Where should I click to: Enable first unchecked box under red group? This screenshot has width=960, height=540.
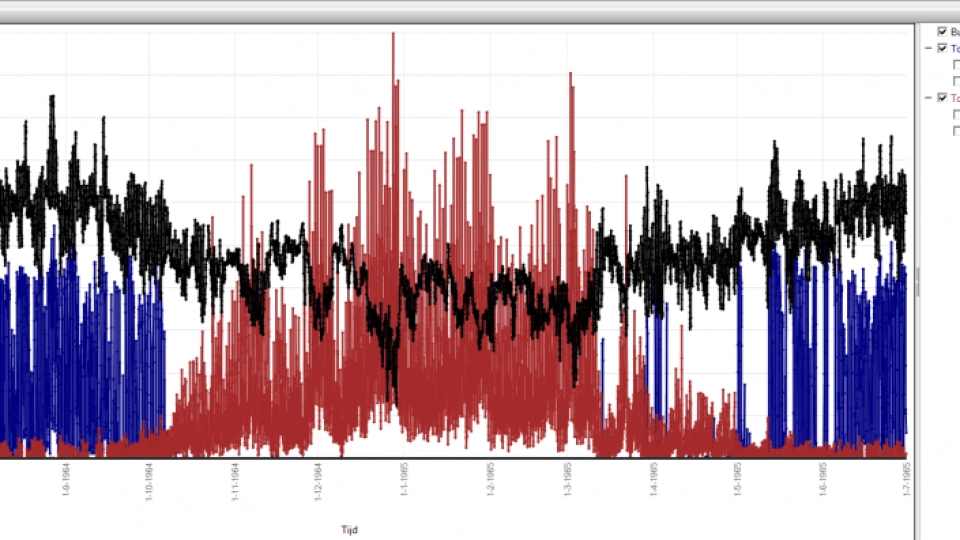click(x=956, y=114)
